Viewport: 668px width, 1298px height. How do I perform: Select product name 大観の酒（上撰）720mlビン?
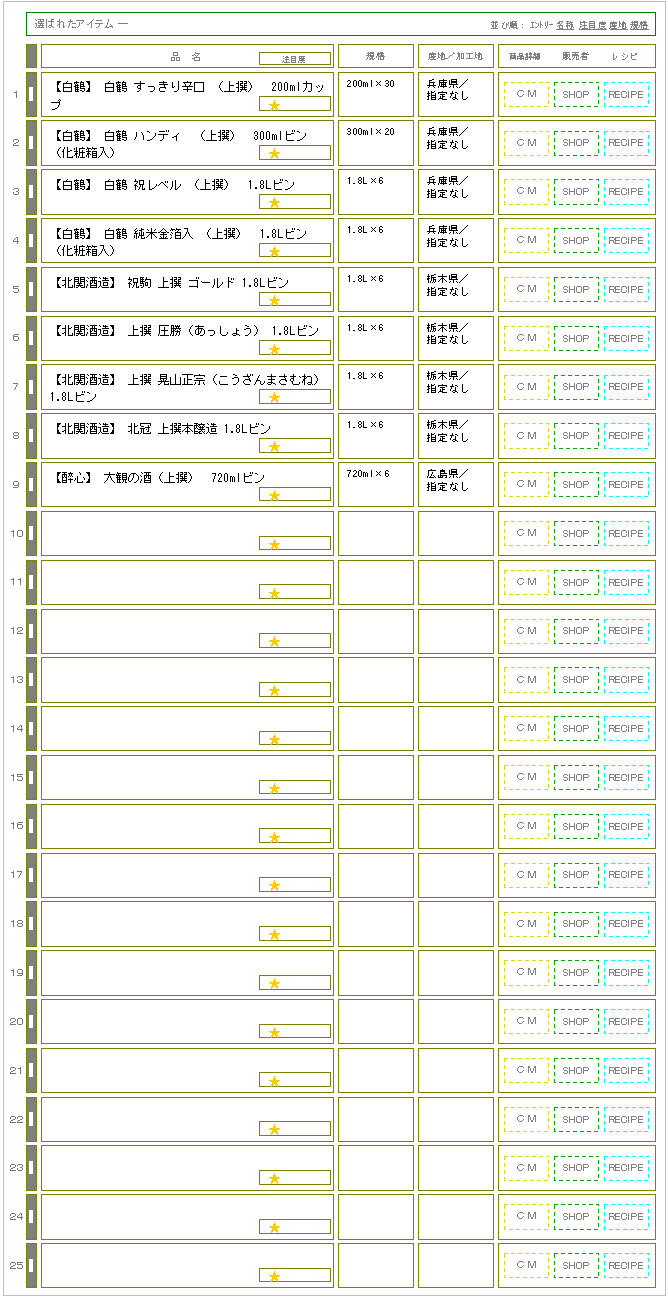[160, 478]
